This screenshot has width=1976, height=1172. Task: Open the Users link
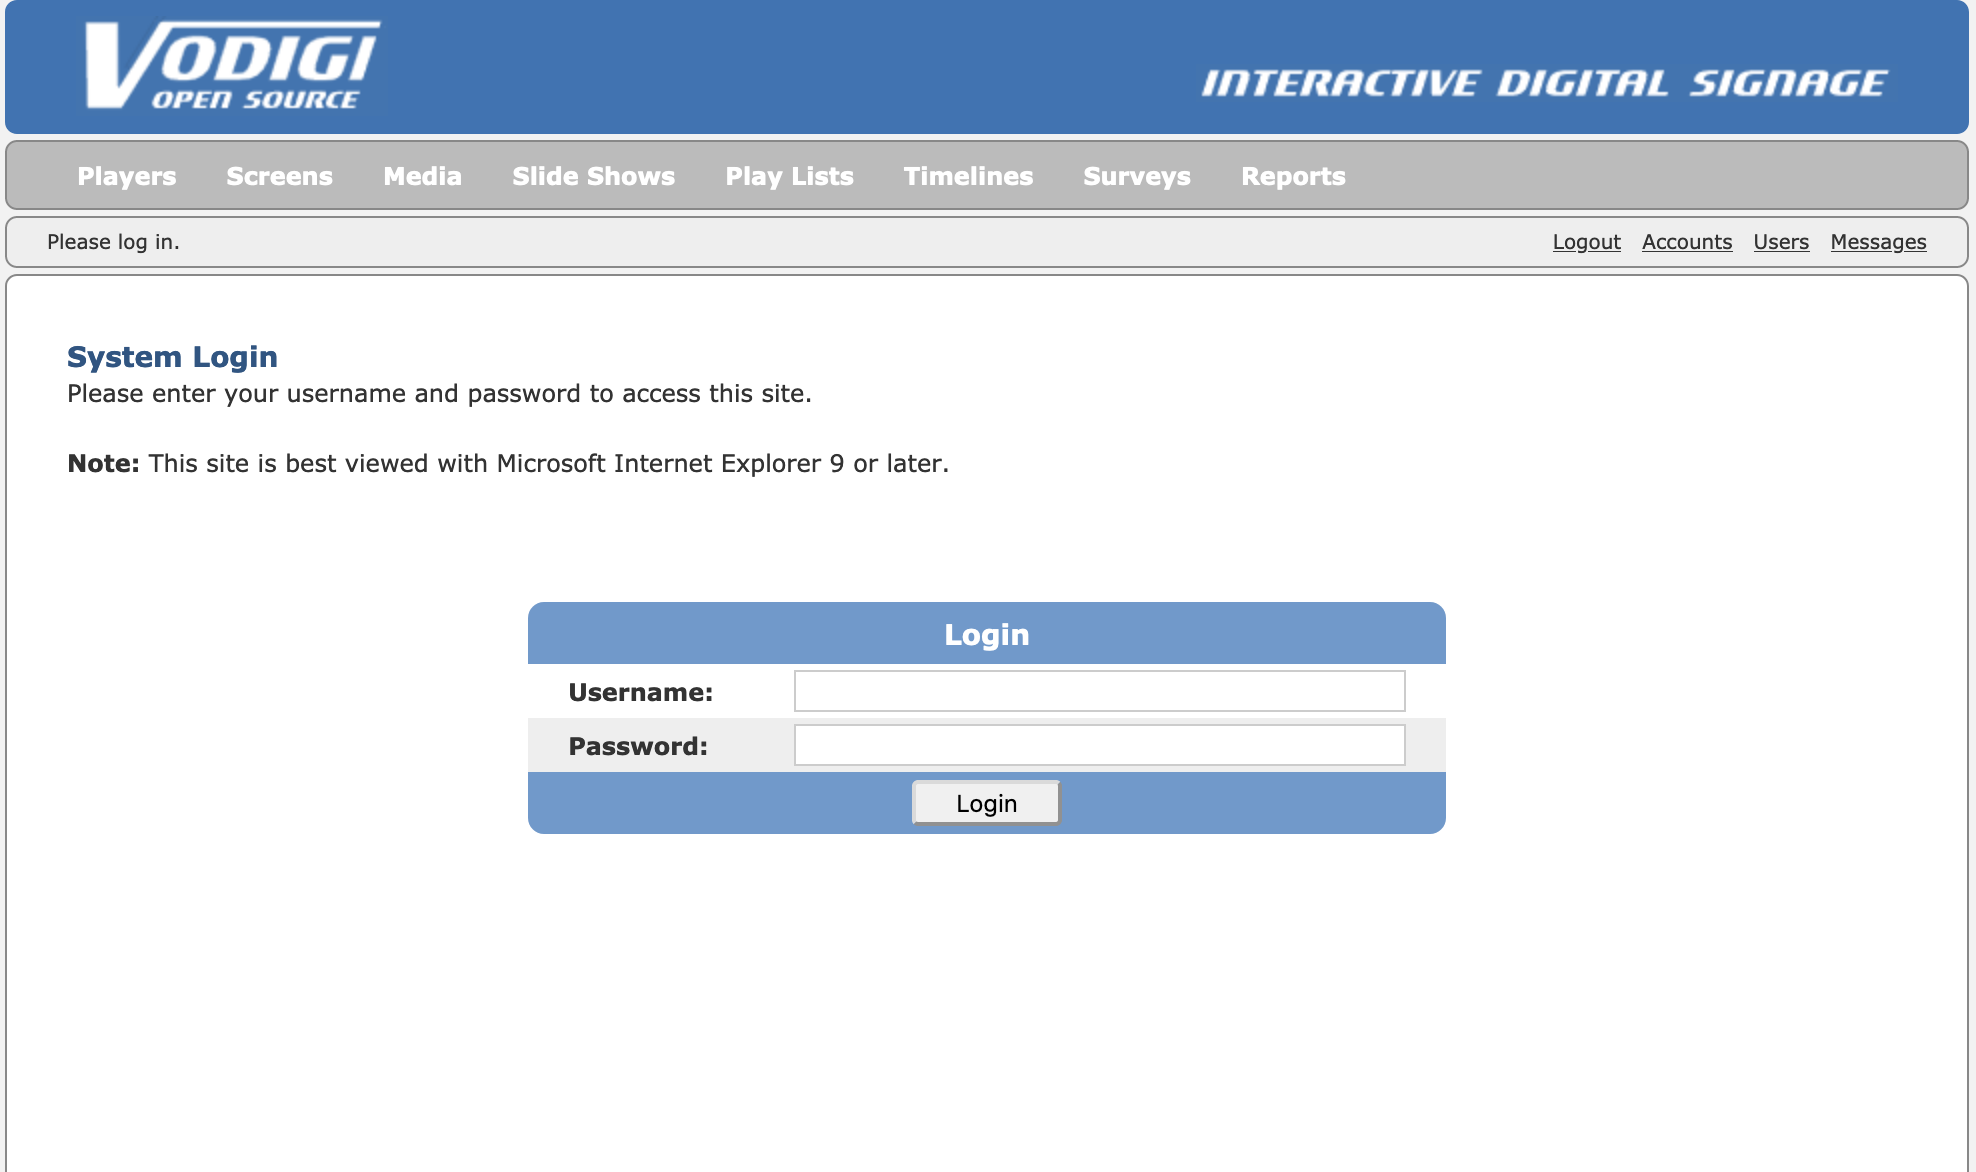[1780, 242]
